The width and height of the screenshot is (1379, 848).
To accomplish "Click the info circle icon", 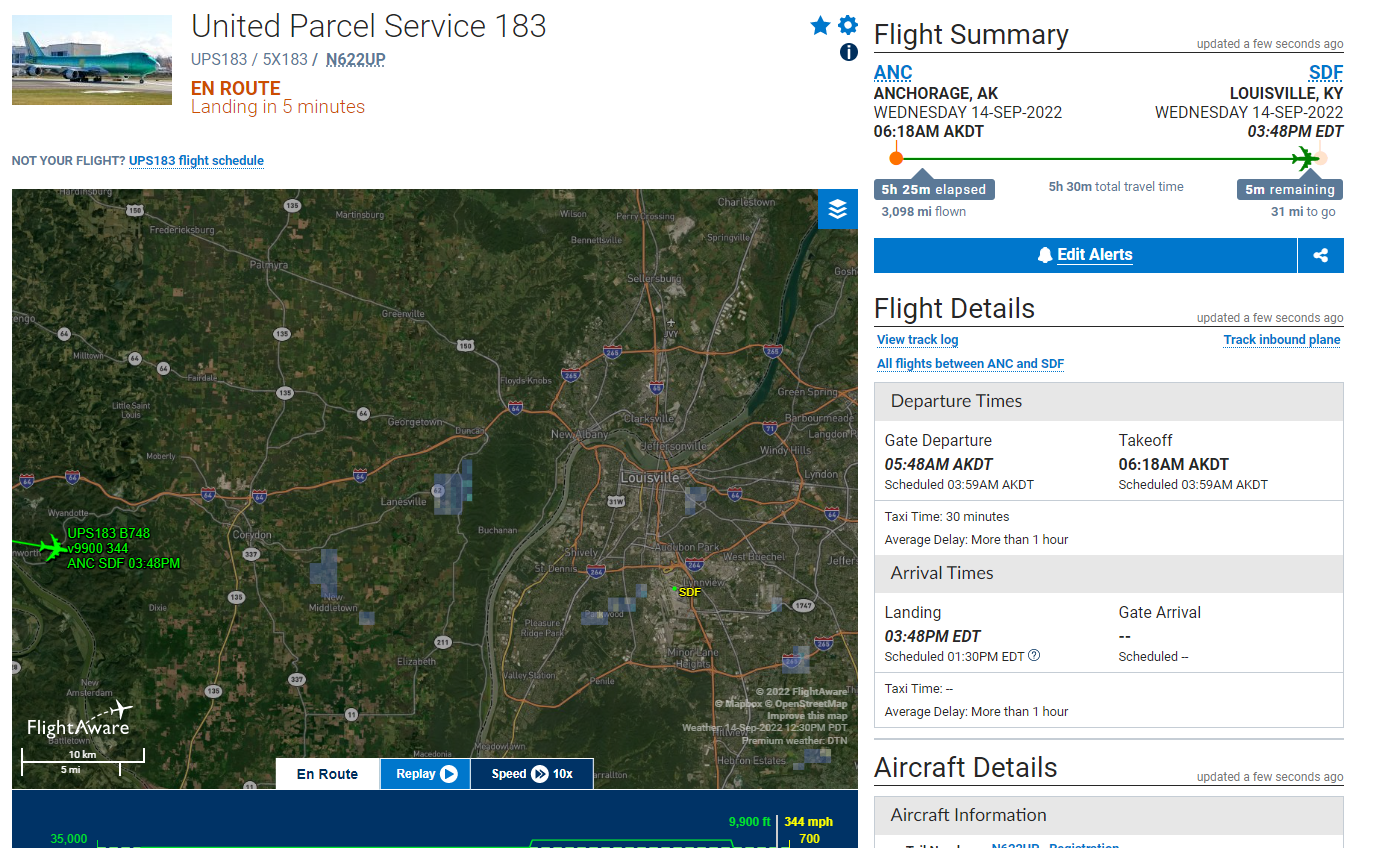I will click(x=848, y=52).
